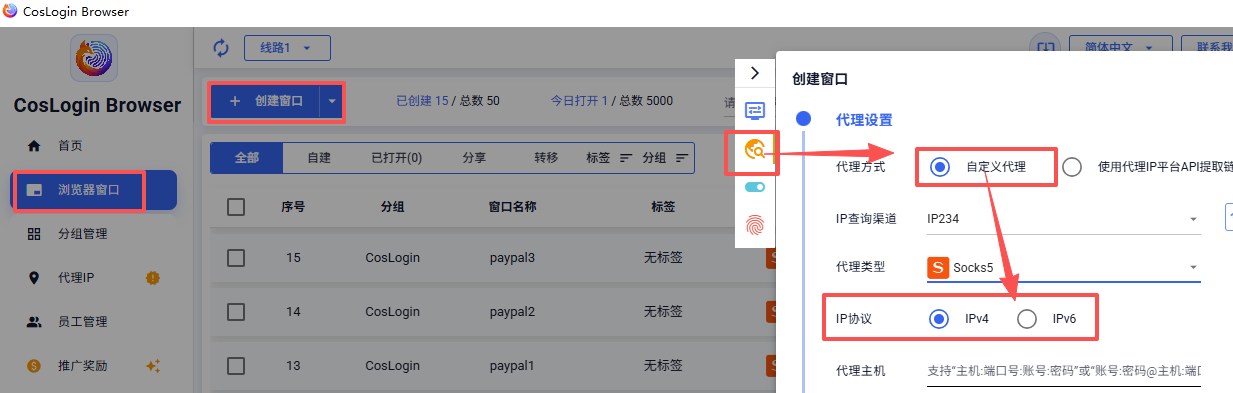Image resolution: width=1233 pixels, height=393 pixels.
Task: Click serial number 15 cell
Action: click(x=293, y=258)
